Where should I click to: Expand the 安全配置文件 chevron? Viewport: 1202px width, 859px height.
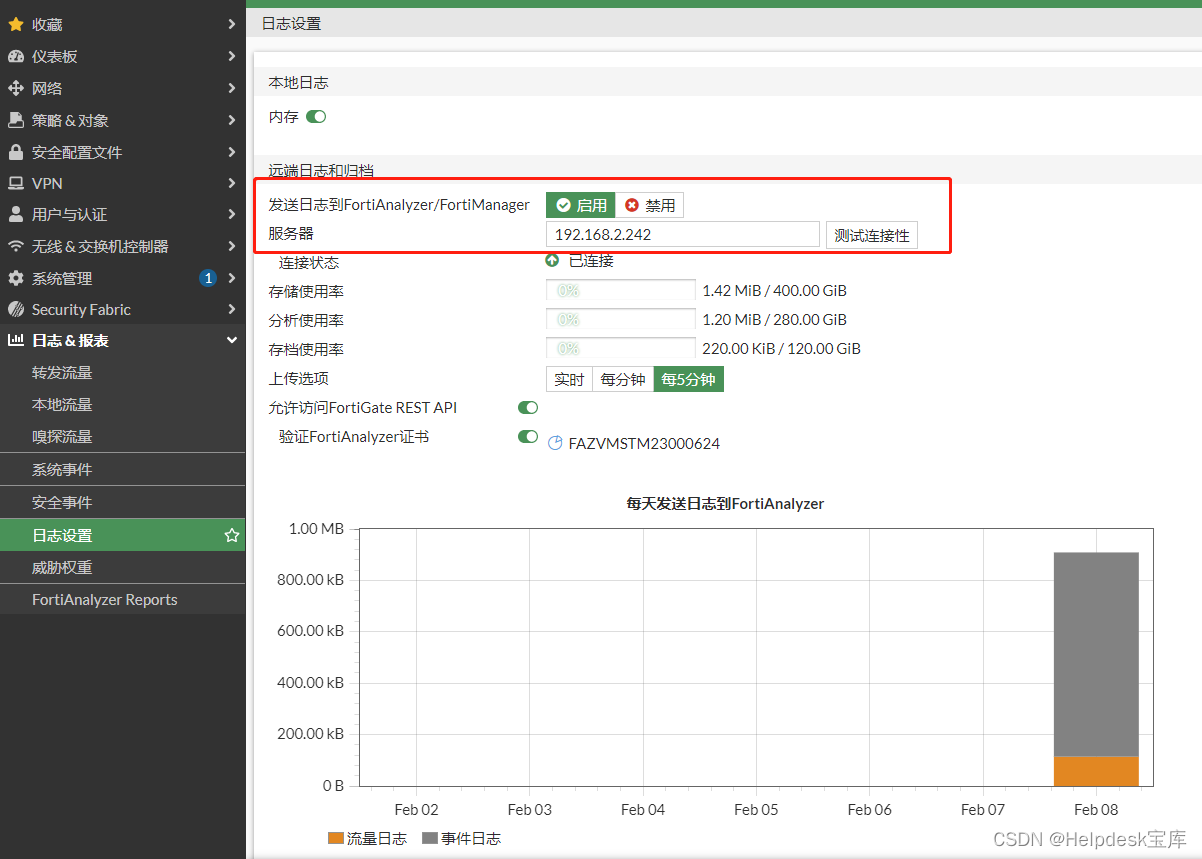pos(232,152)
